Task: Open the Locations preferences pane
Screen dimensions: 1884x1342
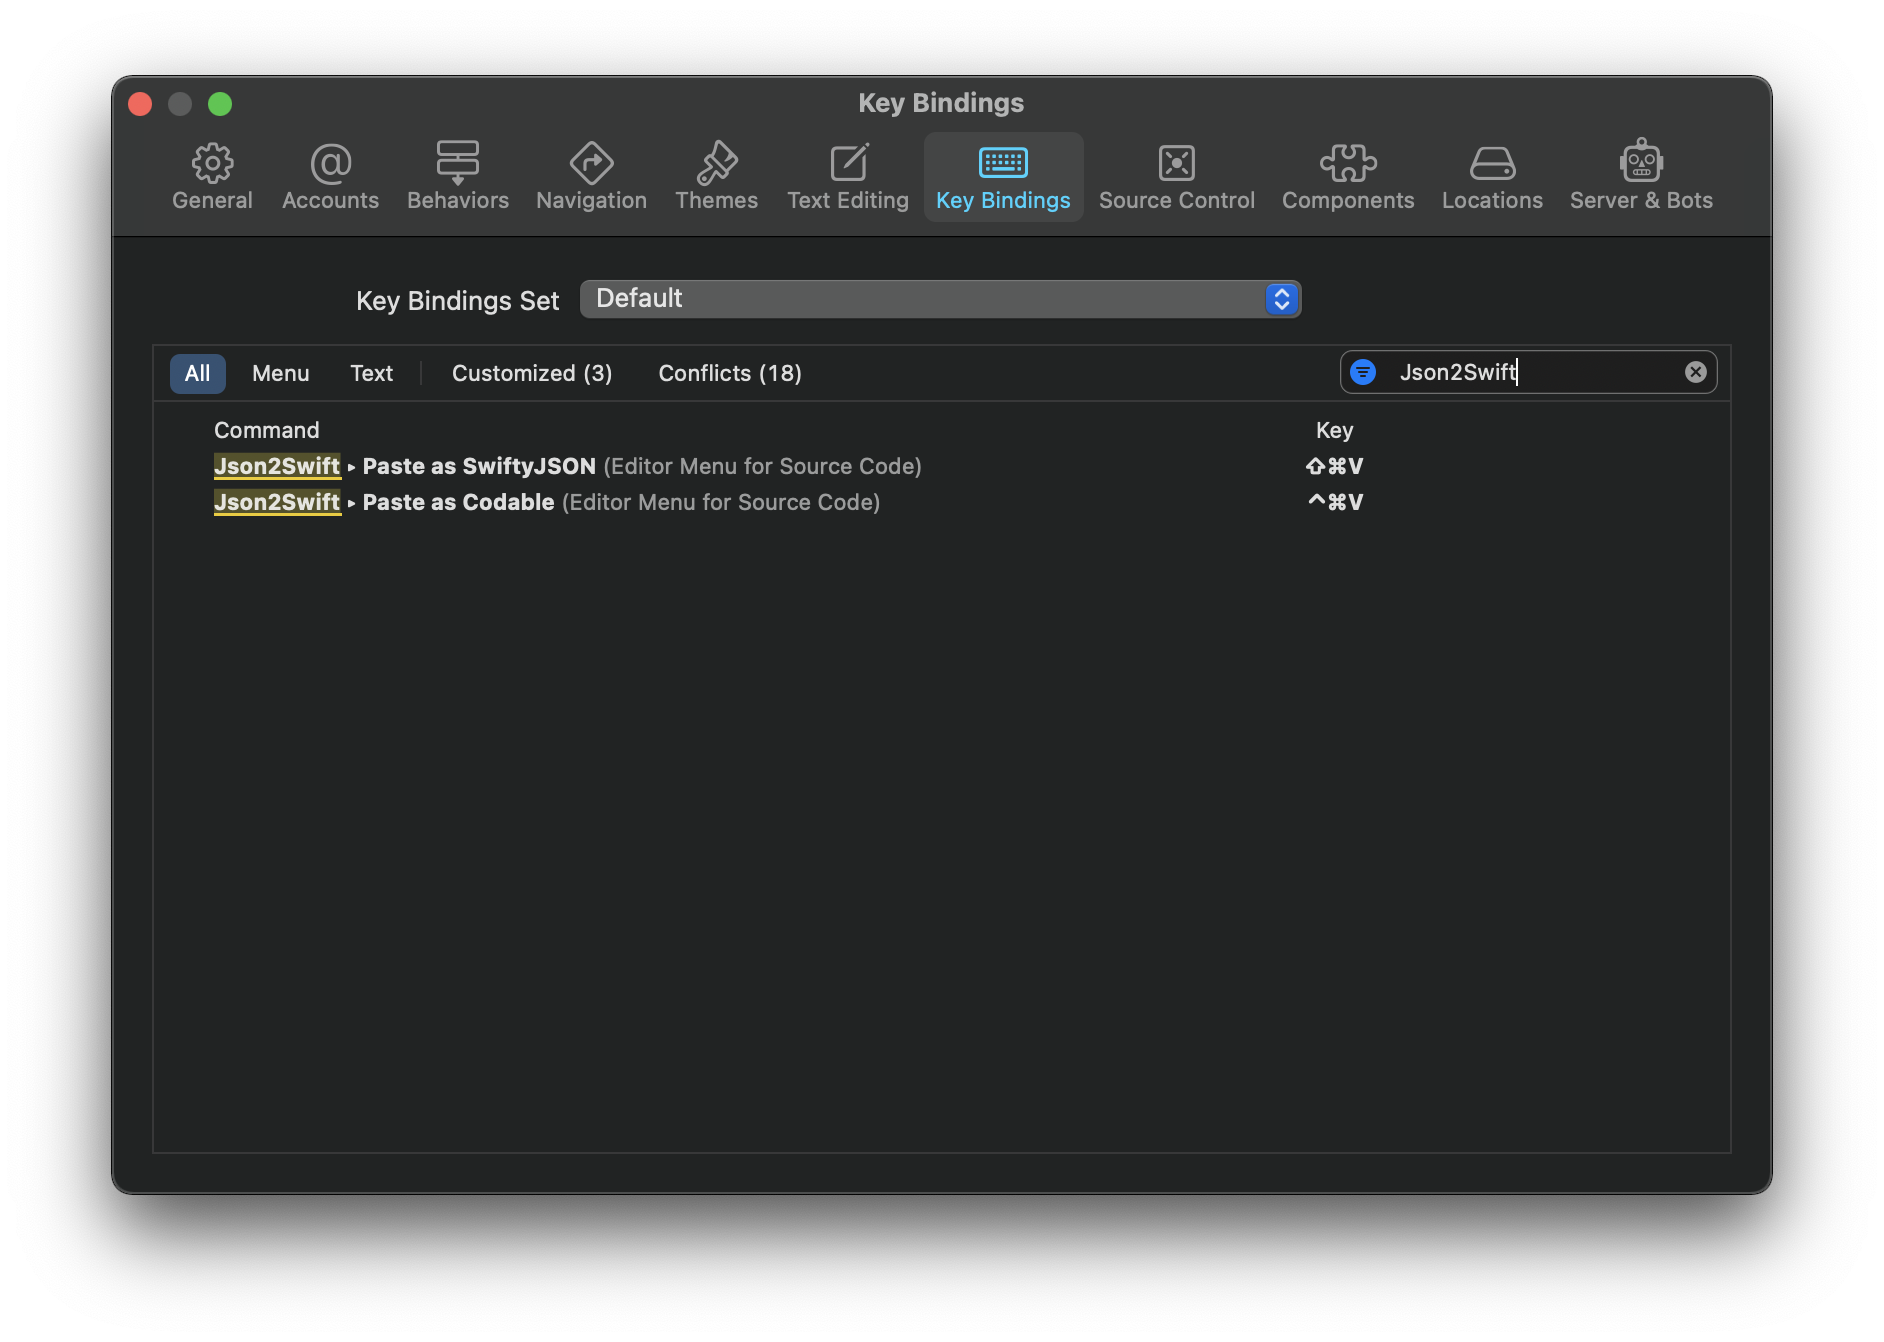Action: [x=1492, y=177]
